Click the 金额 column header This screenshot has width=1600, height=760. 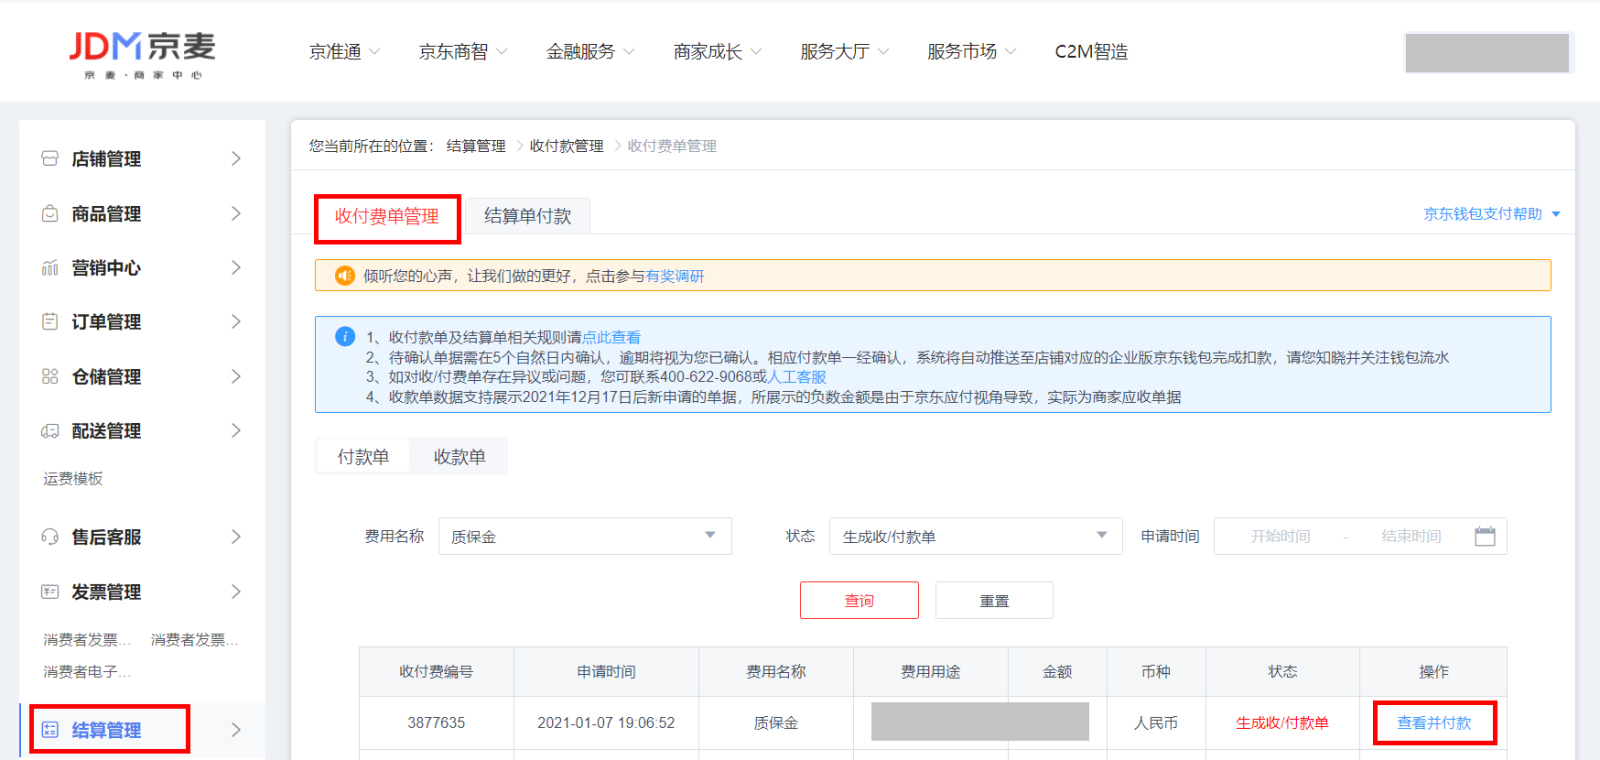coord(1057,672)
